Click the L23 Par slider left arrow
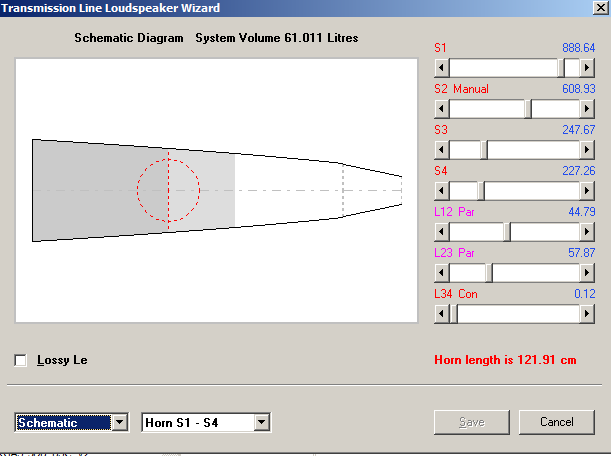 pyautogui.click(x=441, y=273)
